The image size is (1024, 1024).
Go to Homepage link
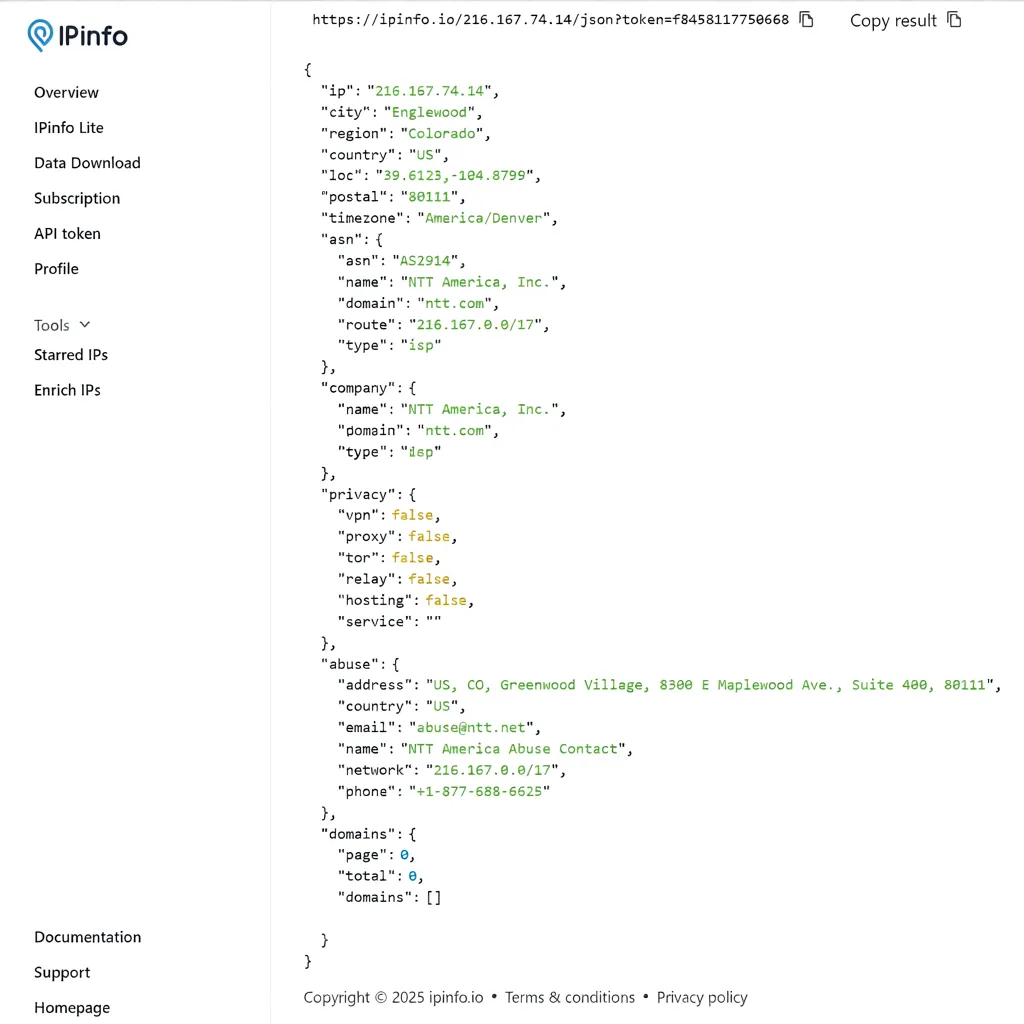click(72, 1008)
